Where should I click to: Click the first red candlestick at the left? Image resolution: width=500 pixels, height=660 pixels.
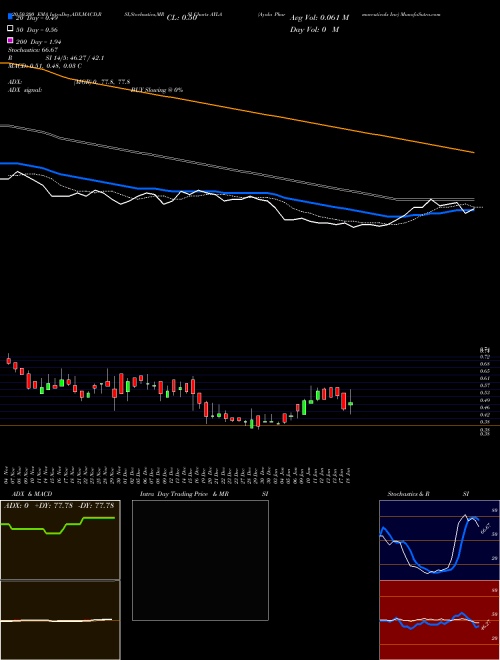point(8,361)
